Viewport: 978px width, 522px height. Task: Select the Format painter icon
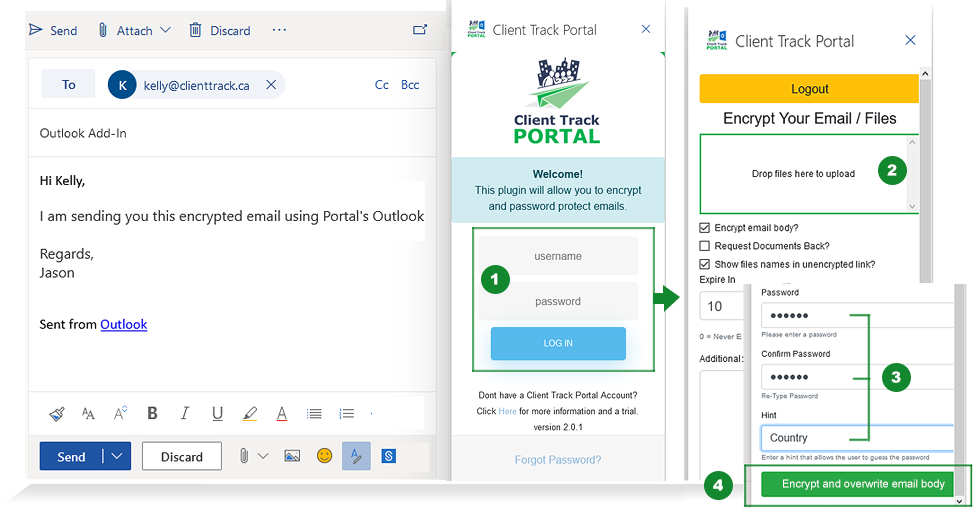57,413
